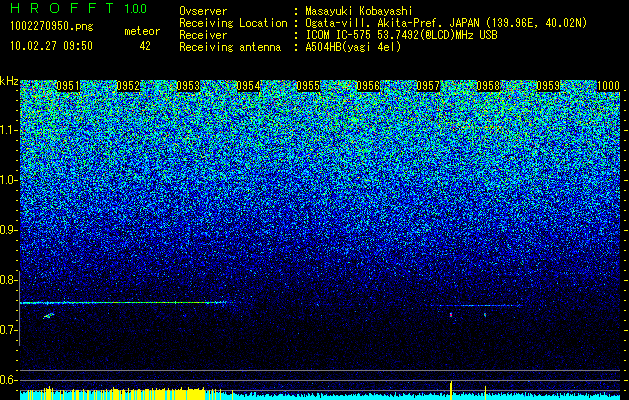Image resolution: width=629 pixels, height=400 pixels.
Task: Click the 0.8 frequency axis label
Action: 8,280
